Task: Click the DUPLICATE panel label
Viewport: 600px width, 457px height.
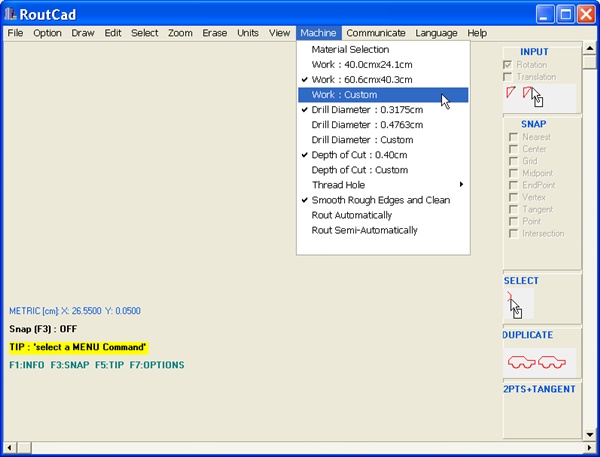Action: pos(528,335)
